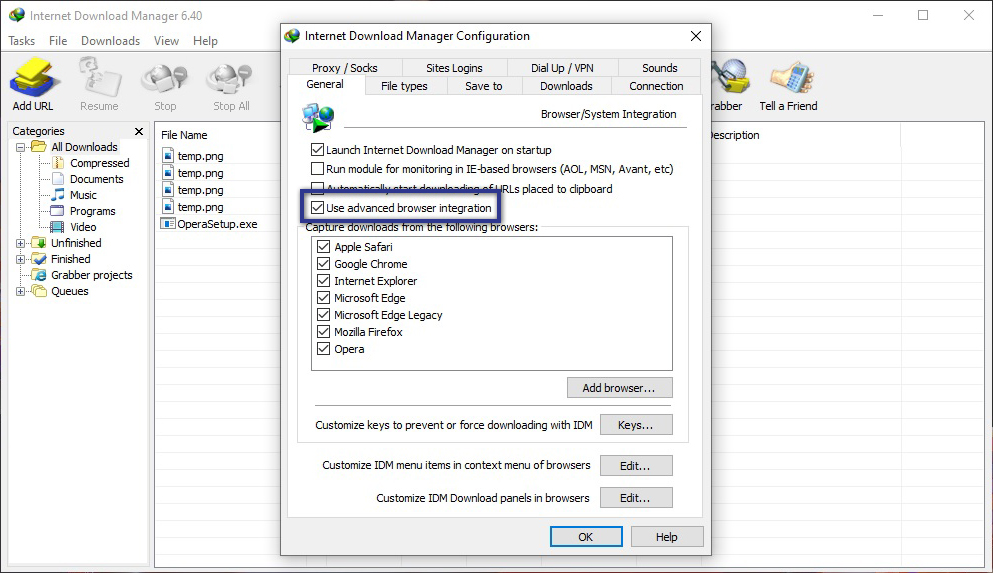Click the Description column header

(x=735, y=135)
